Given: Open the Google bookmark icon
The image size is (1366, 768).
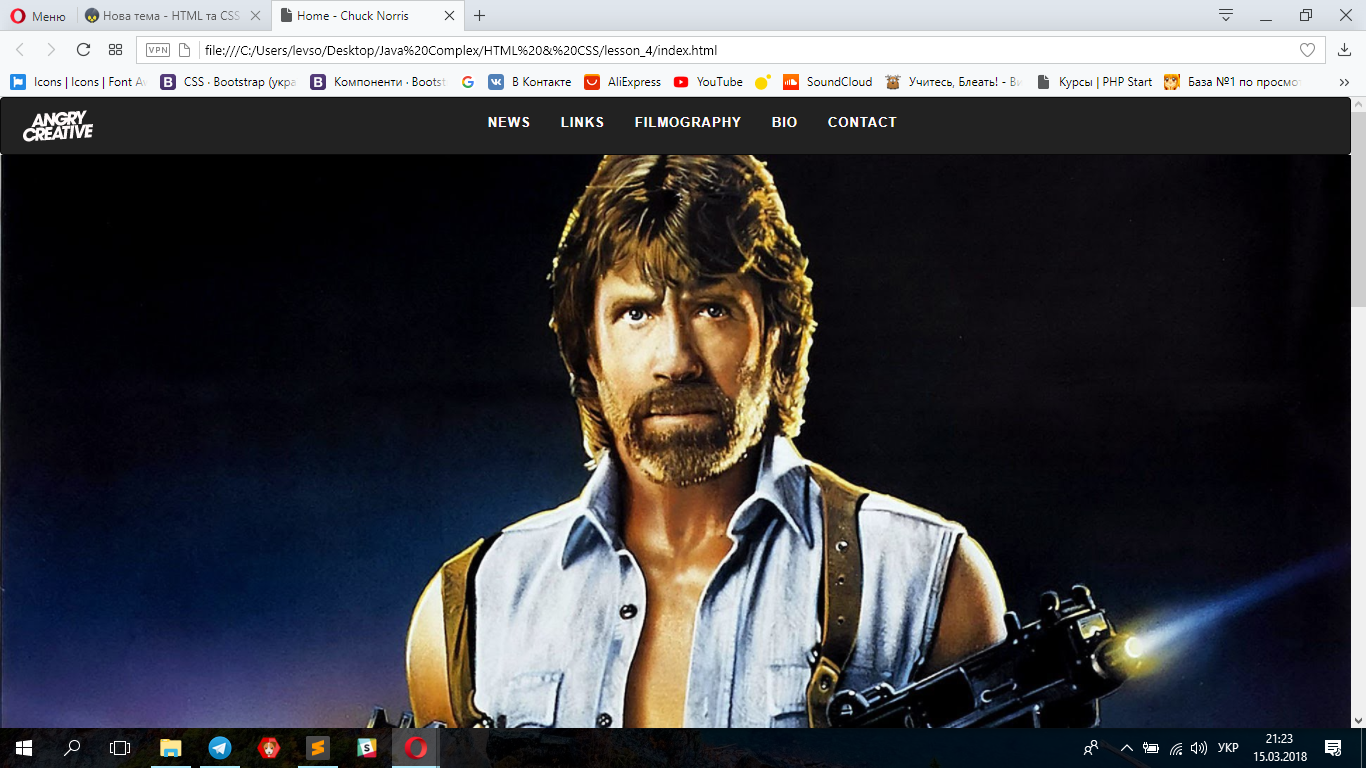Looking at the screenshot, I should click(468, 82).
